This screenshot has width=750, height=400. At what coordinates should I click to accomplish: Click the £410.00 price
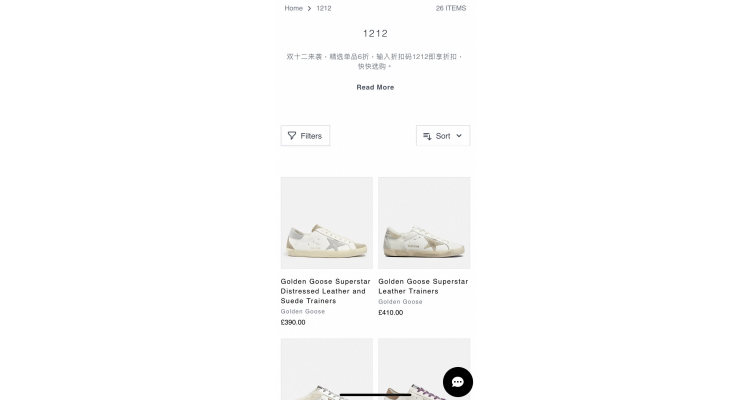390,312
